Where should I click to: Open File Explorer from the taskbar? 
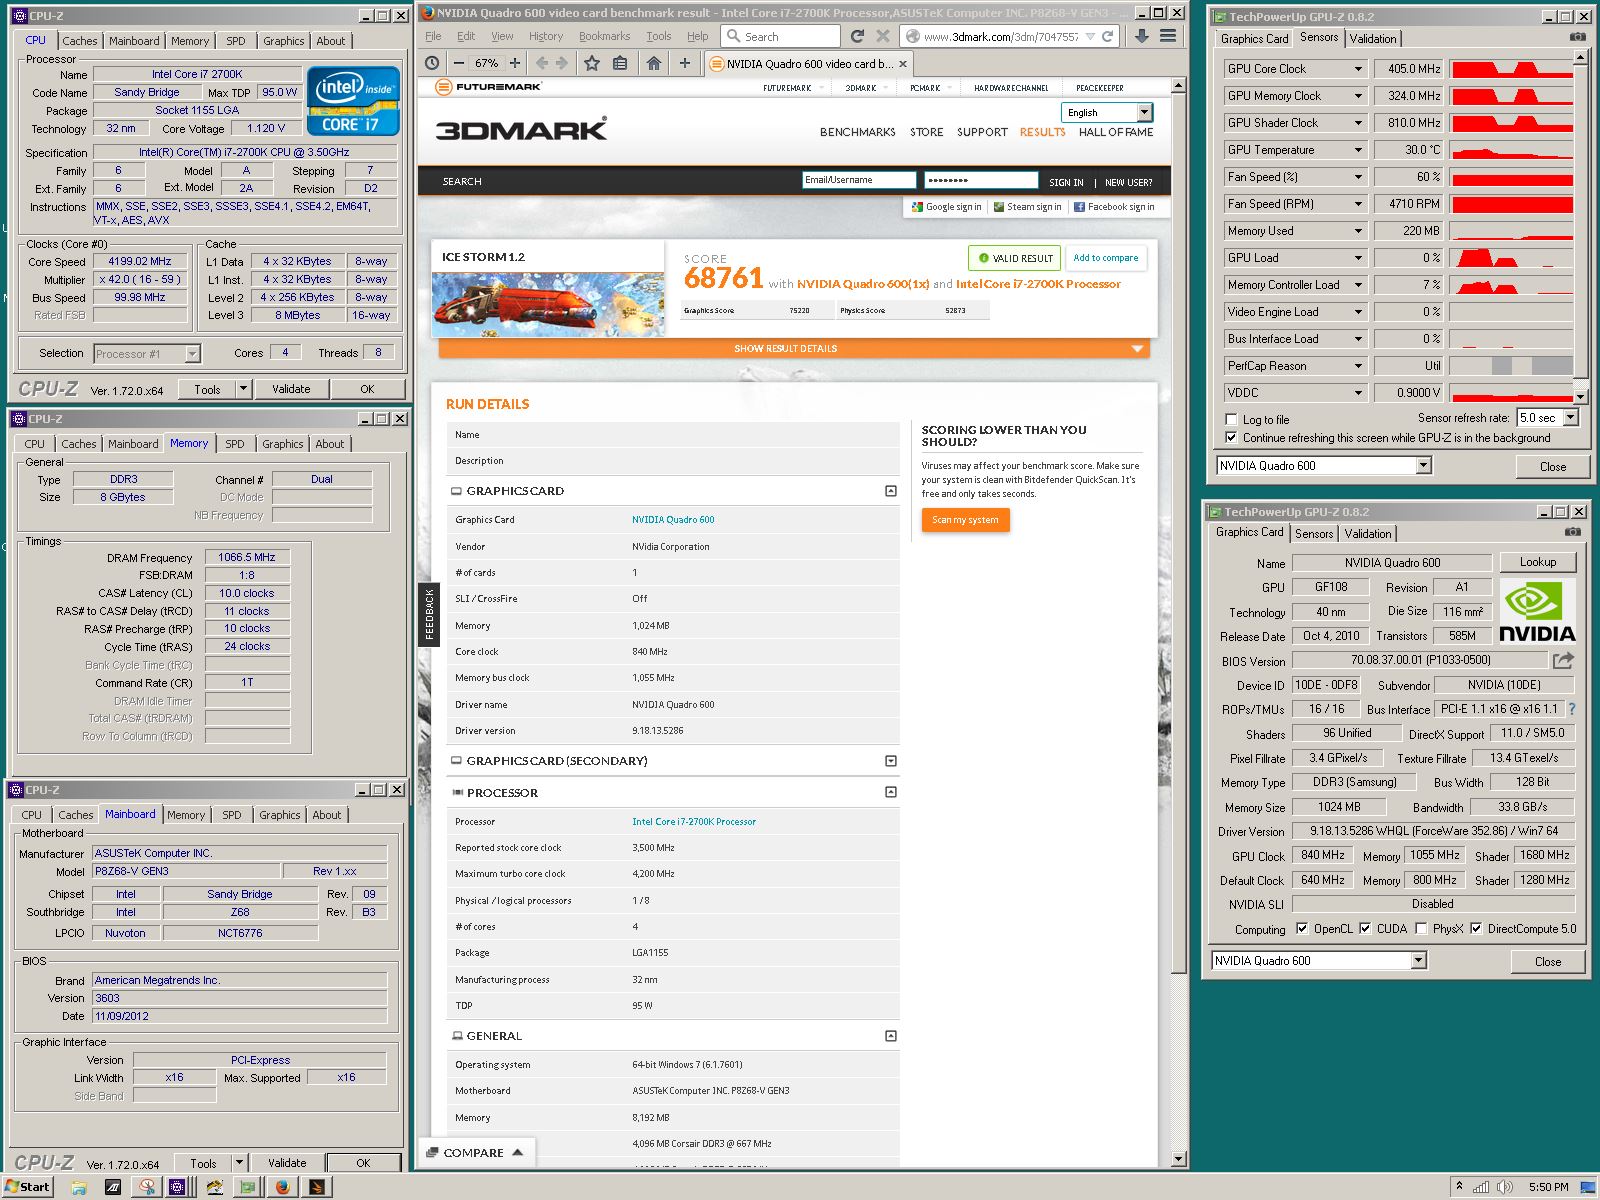point(79,1187)
